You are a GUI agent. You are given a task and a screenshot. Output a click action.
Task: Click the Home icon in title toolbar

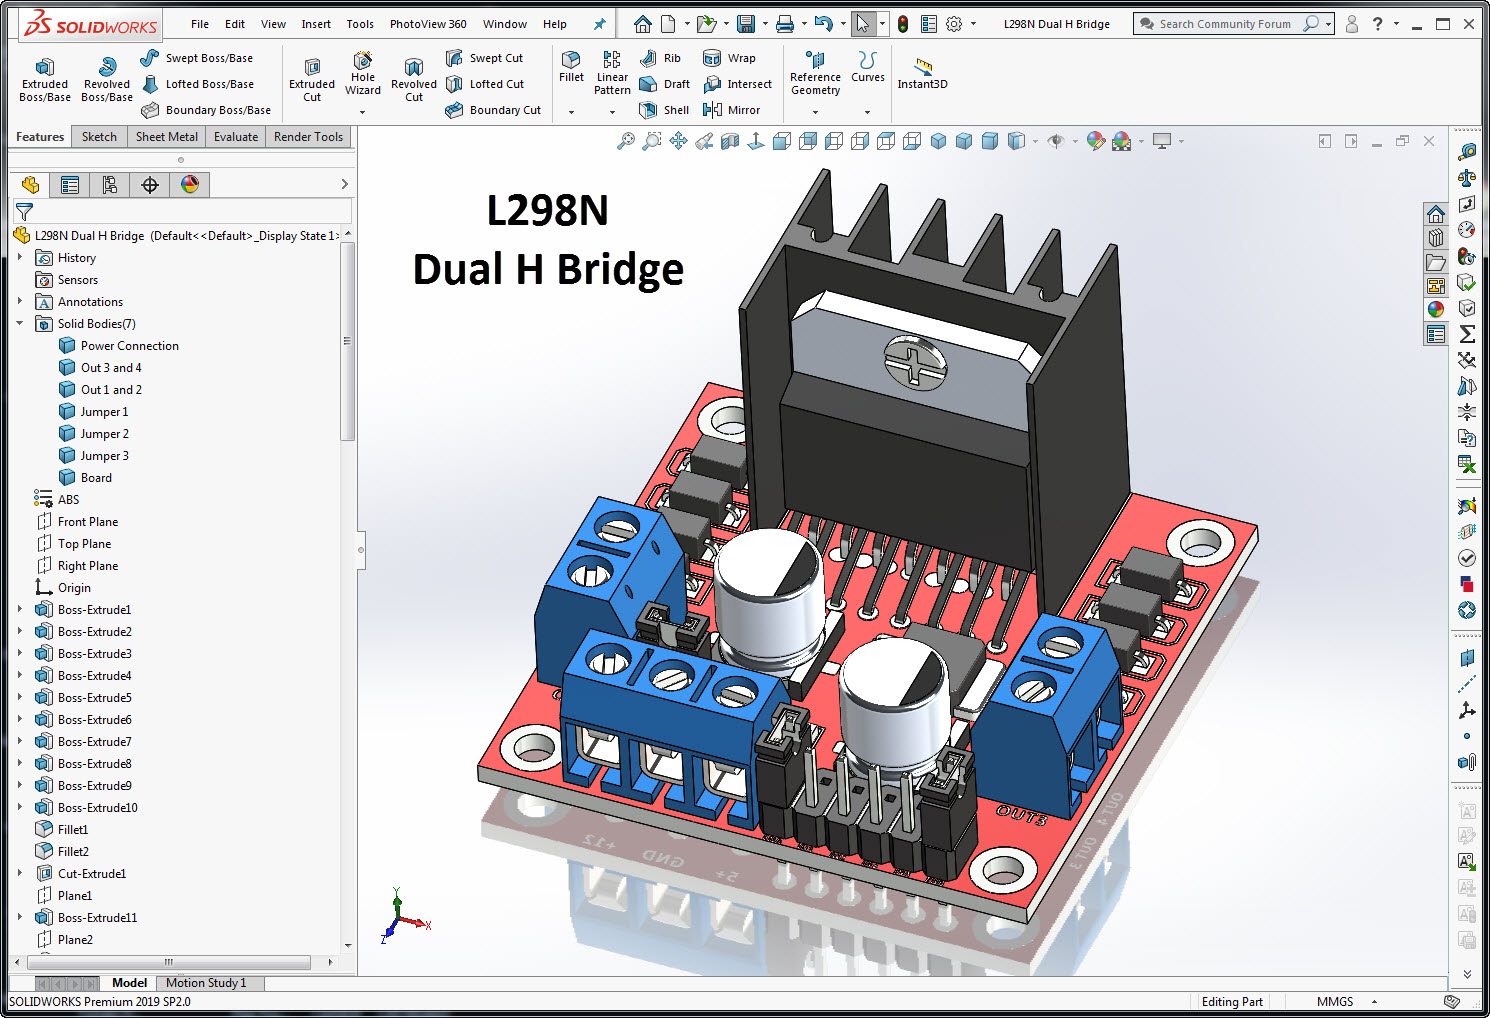point(643,24)
